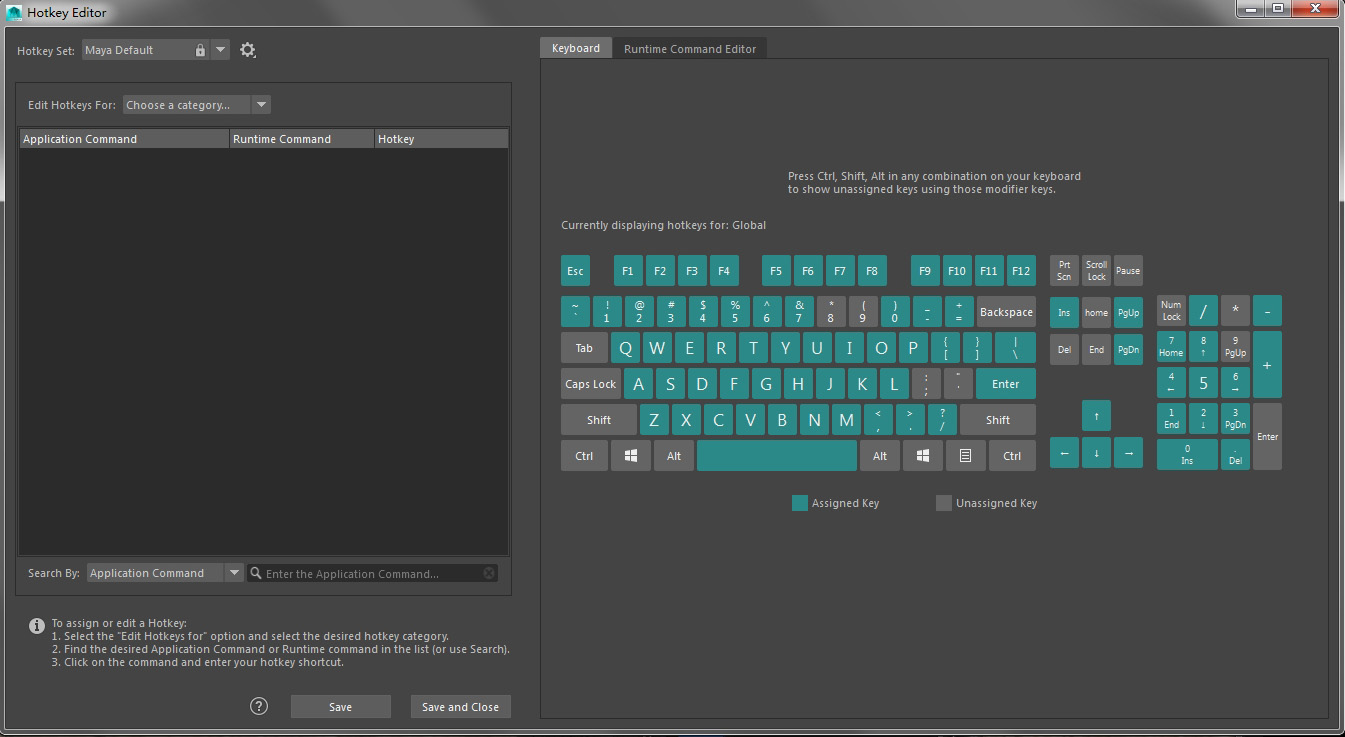This screenshot has width=1345, height=737.
Task: Click the help question mark icon
Action: [x=259, y=706]
